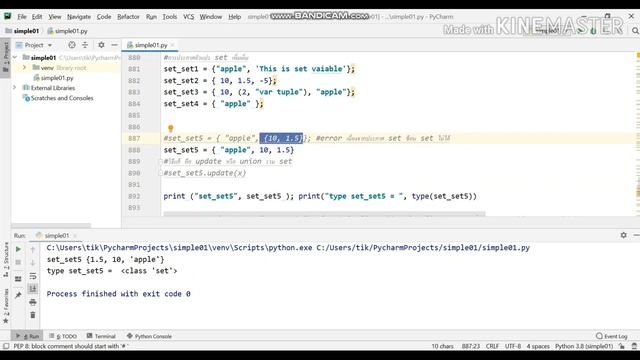Viewport: 640px width, 360px height.
Task: Click the locate file target icon in Project panel
Action: coord(72,45)
